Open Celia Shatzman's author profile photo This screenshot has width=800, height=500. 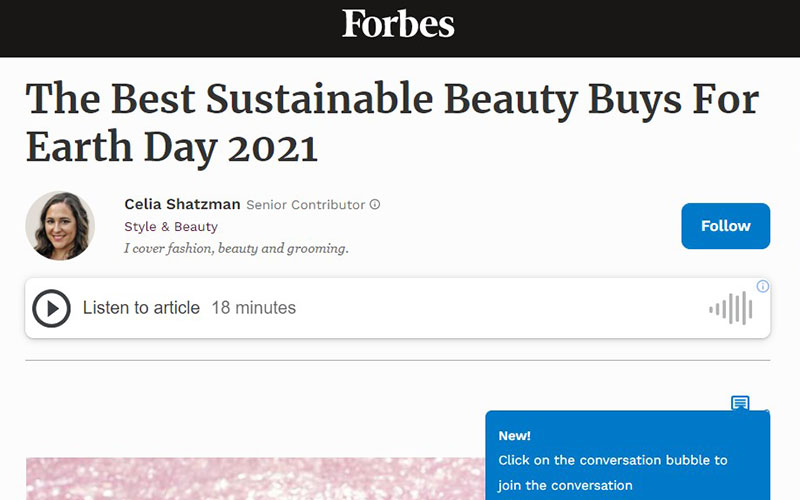[x=60, y=226]
